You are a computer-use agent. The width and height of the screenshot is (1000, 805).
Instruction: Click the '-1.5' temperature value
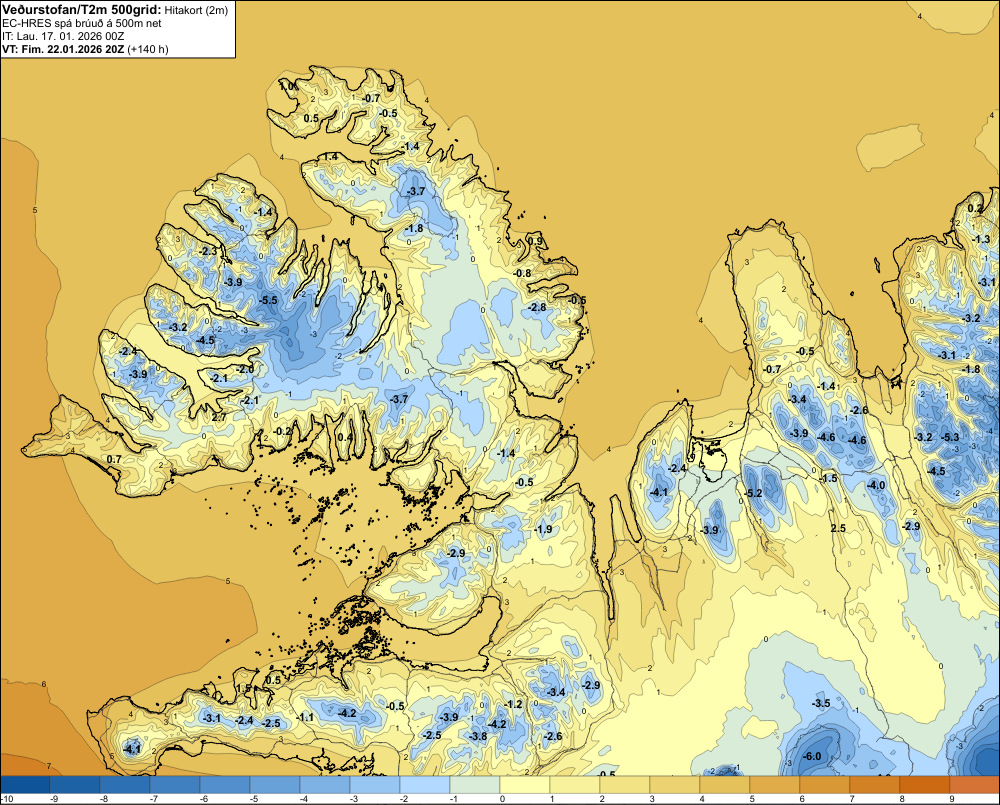[828, 478]
